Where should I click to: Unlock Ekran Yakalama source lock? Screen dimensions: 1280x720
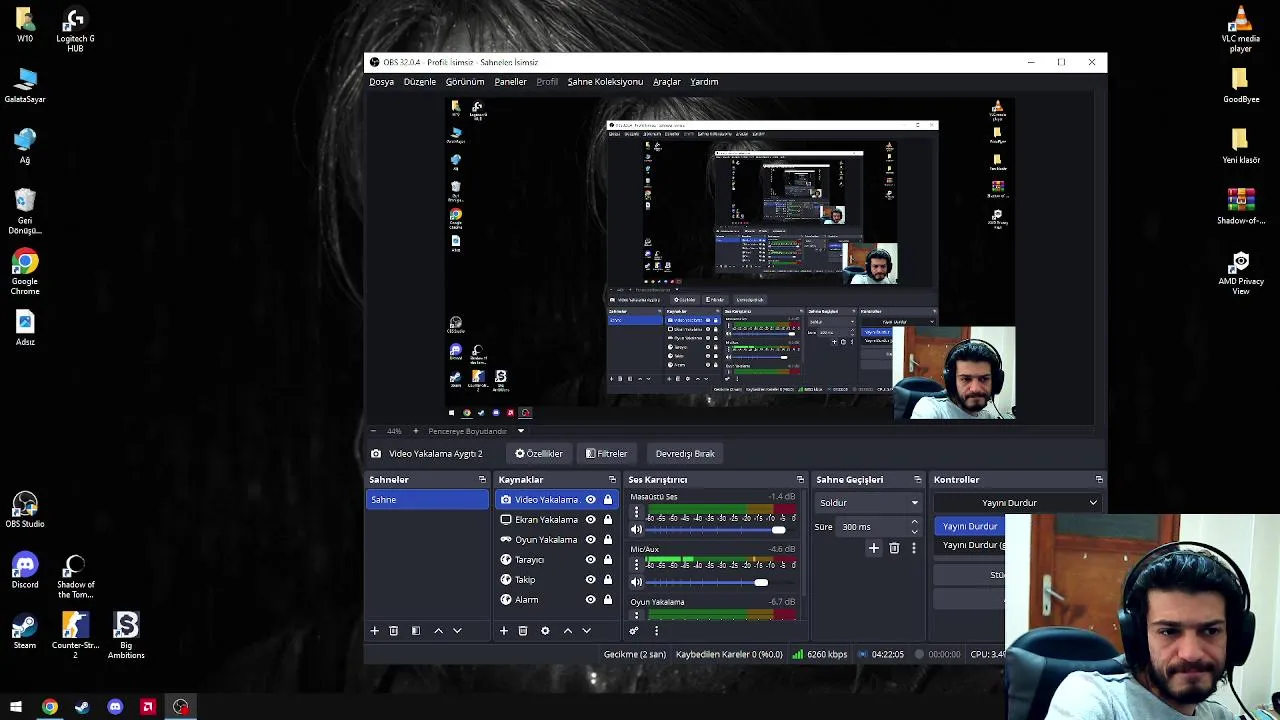pyautogui.click(x=607, y=520)
